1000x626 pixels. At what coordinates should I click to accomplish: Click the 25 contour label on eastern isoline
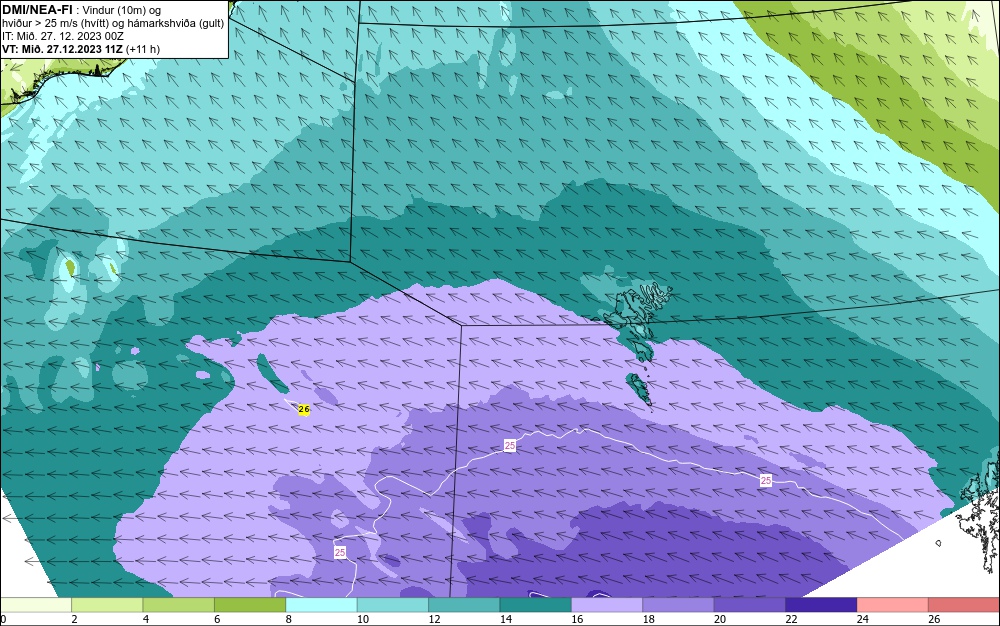click(x=766, y=480)
